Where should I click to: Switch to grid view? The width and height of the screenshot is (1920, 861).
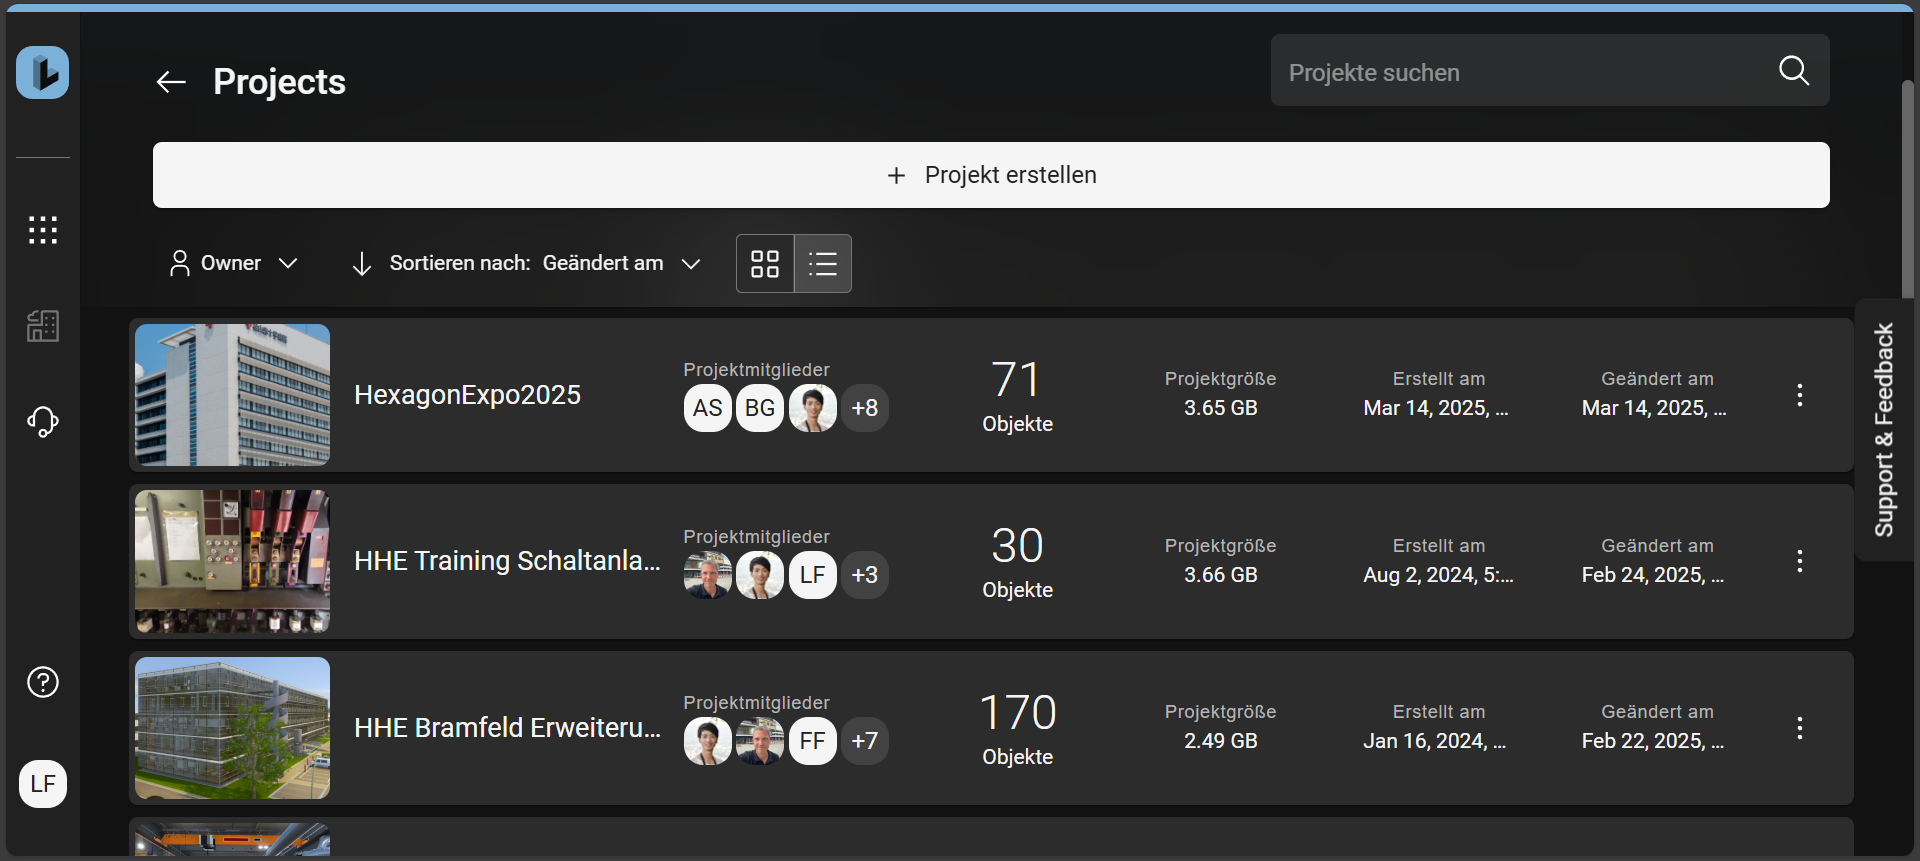point(765,263)
